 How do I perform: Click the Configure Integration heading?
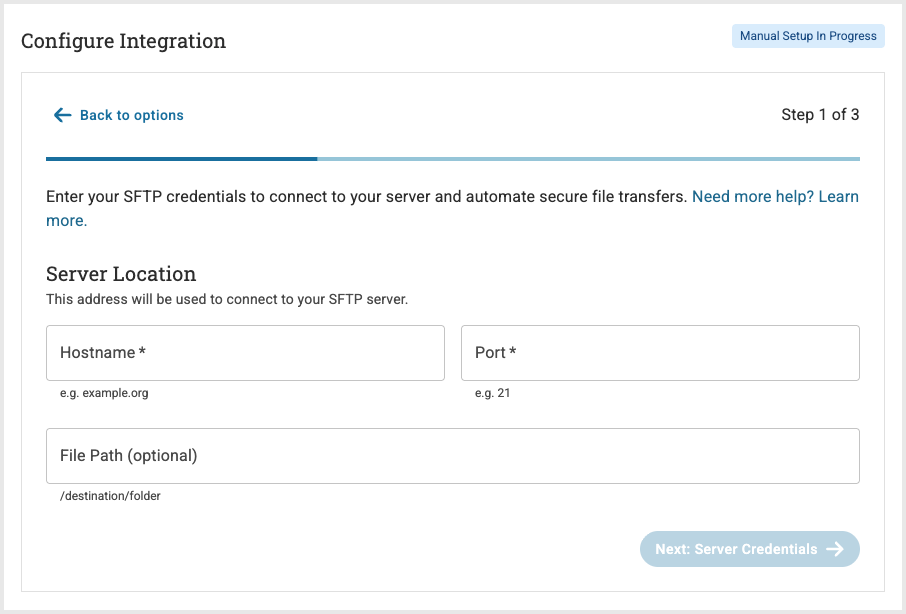[x=123, y=41]
